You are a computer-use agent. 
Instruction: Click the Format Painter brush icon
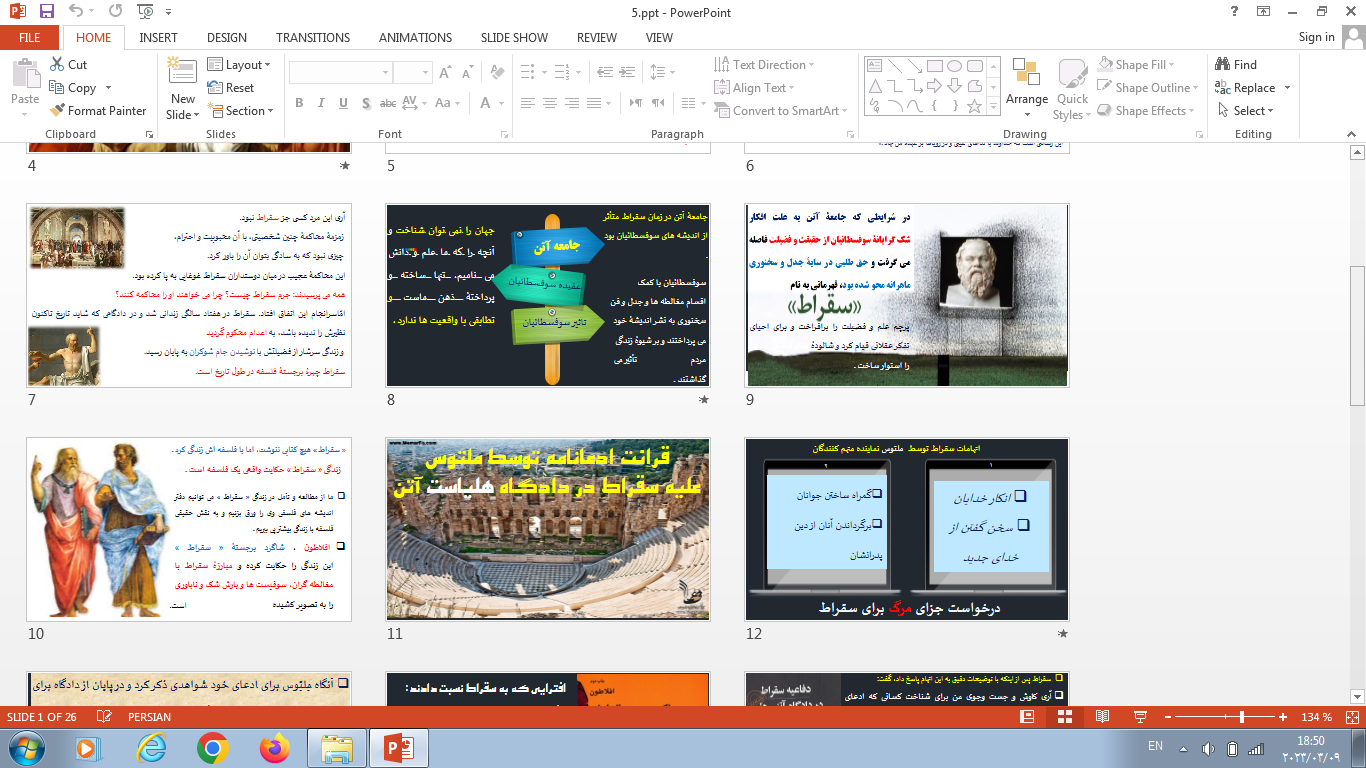pos(56,111)
